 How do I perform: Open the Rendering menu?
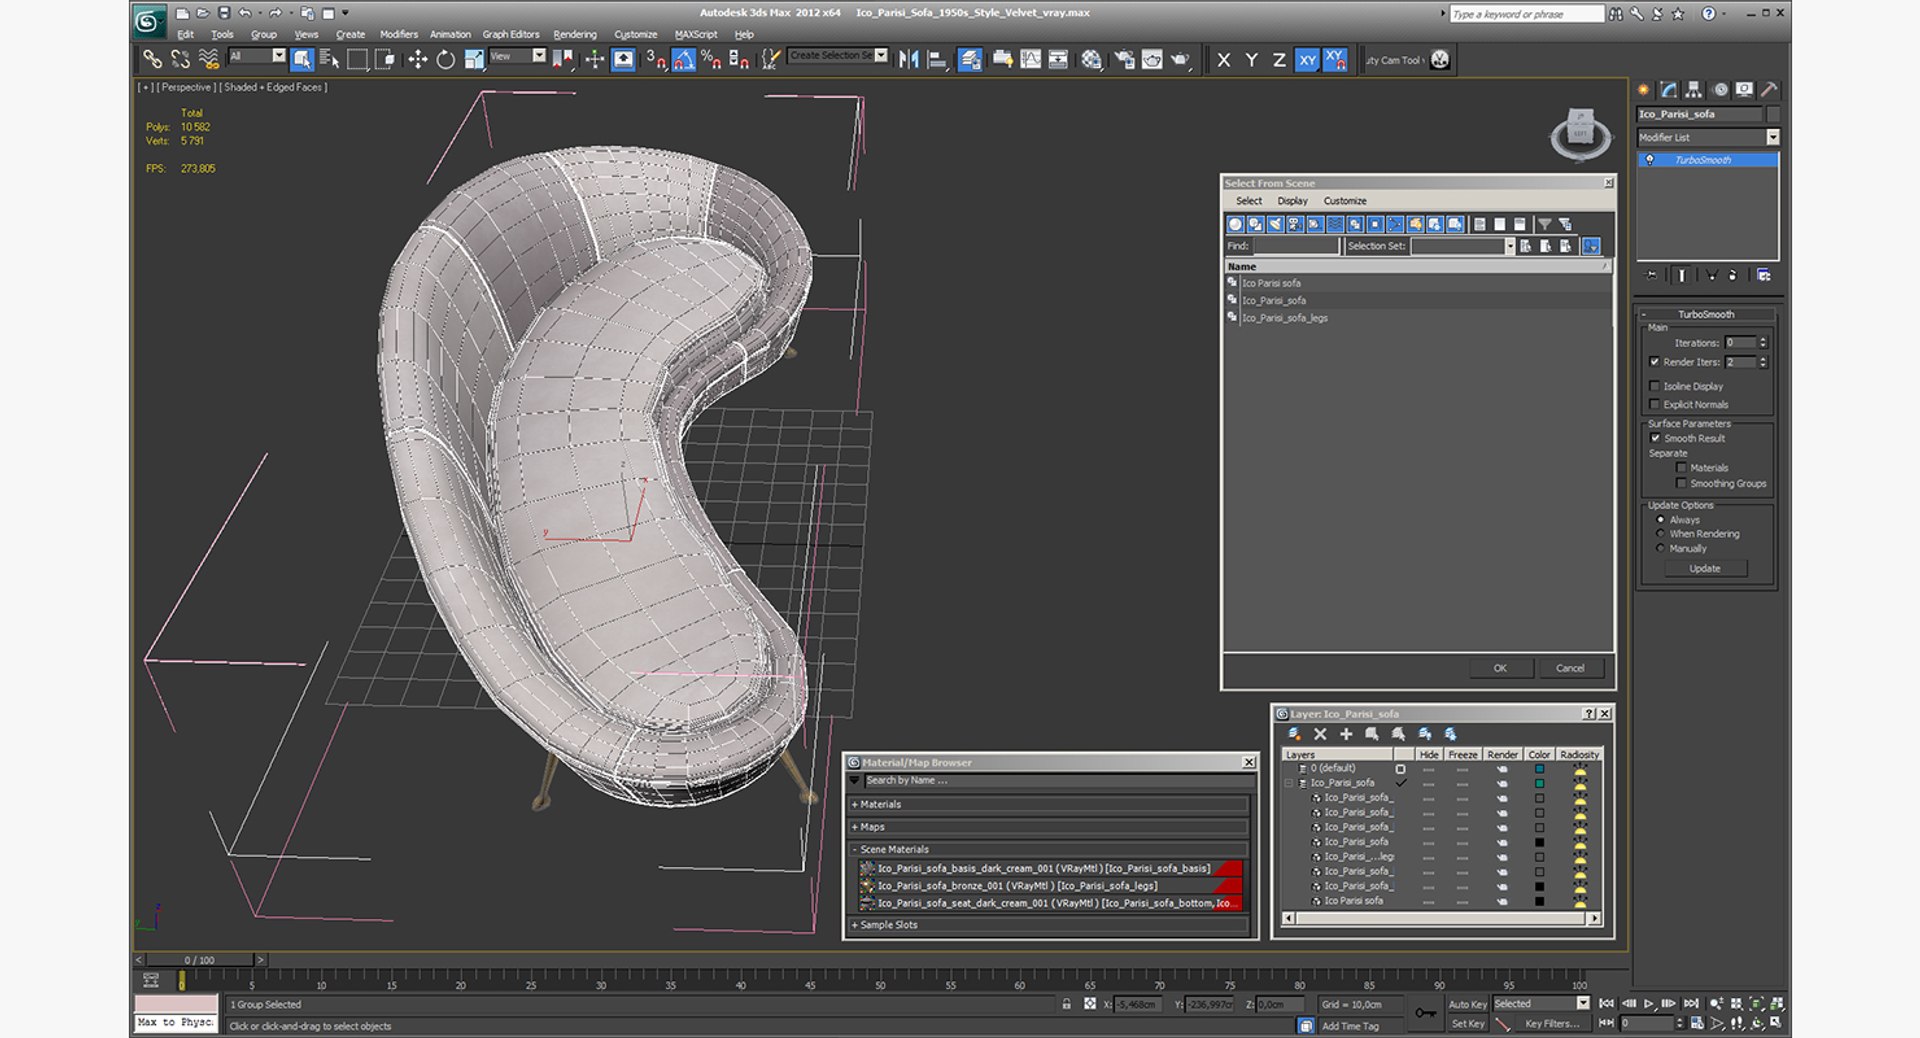coord(575,34)
